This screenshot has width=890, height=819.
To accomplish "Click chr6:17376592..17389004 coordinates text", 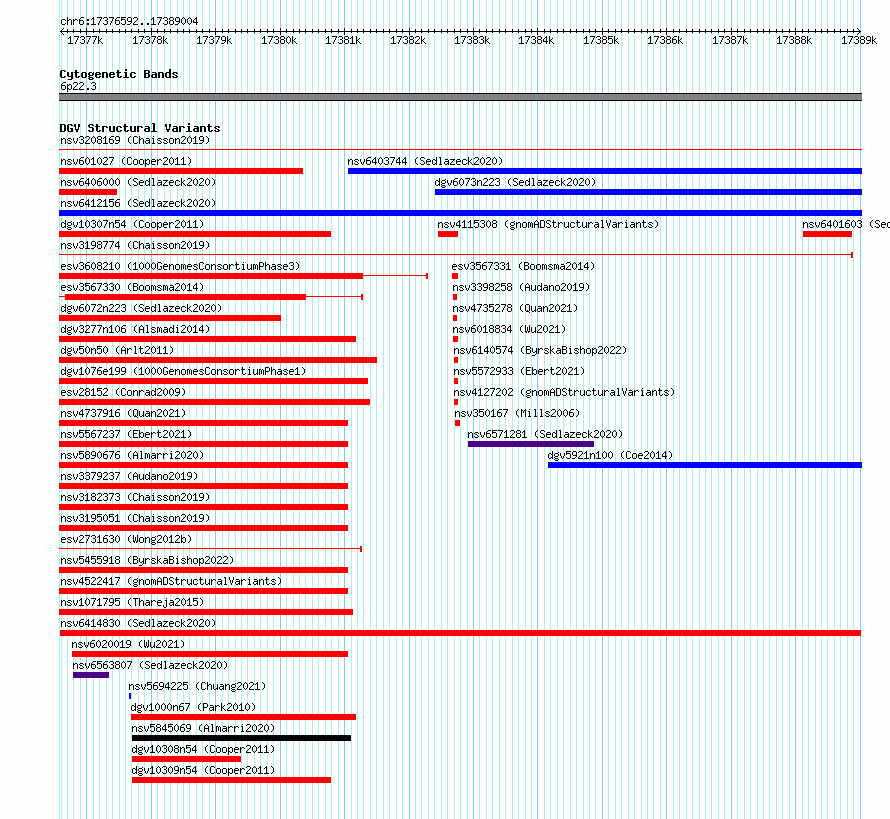I will click(x=129, y=22).
